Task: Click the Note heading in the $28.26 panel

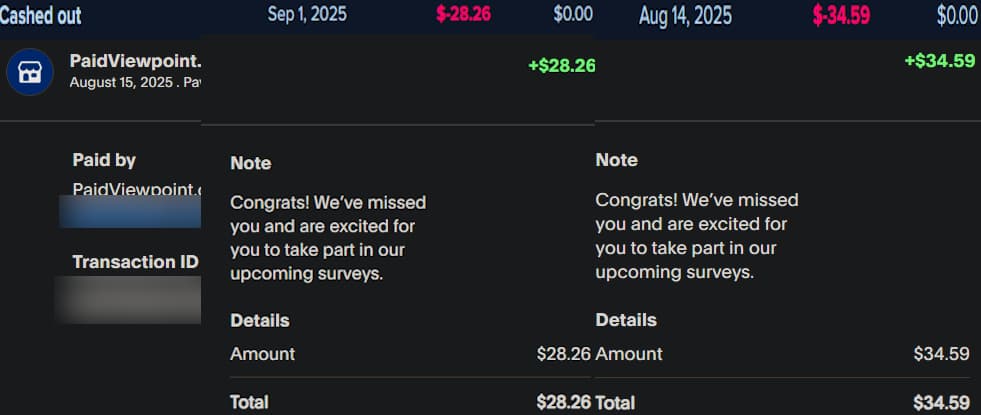Action: 251,163
